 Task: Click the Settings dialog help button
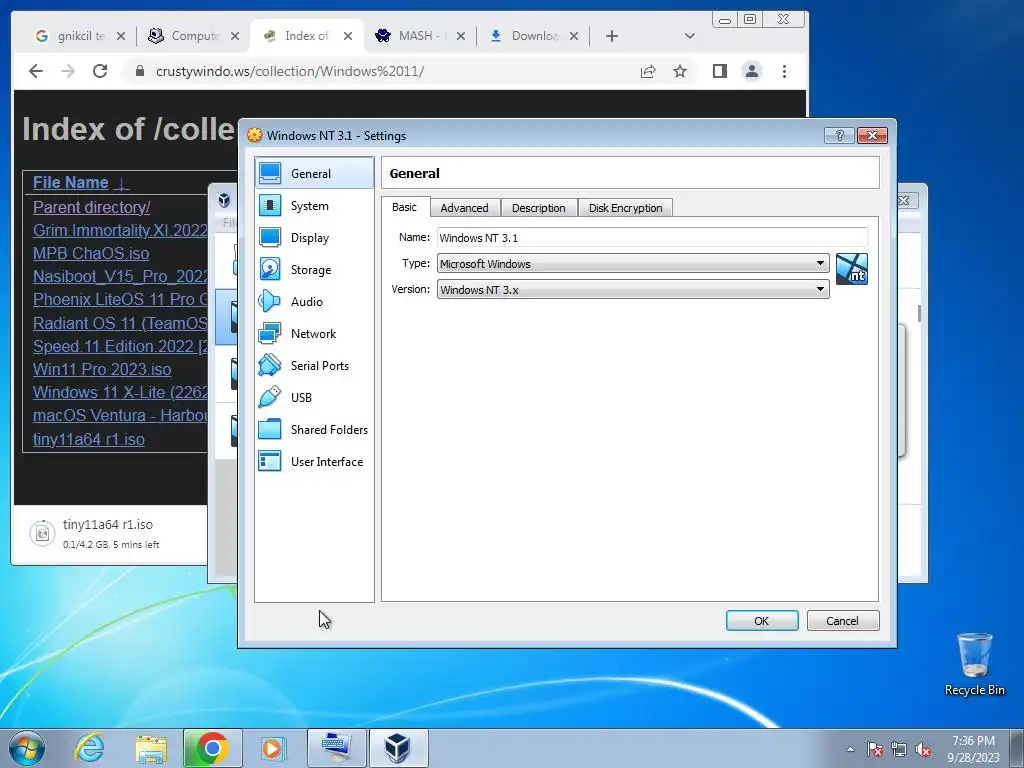tap(839, 135)
